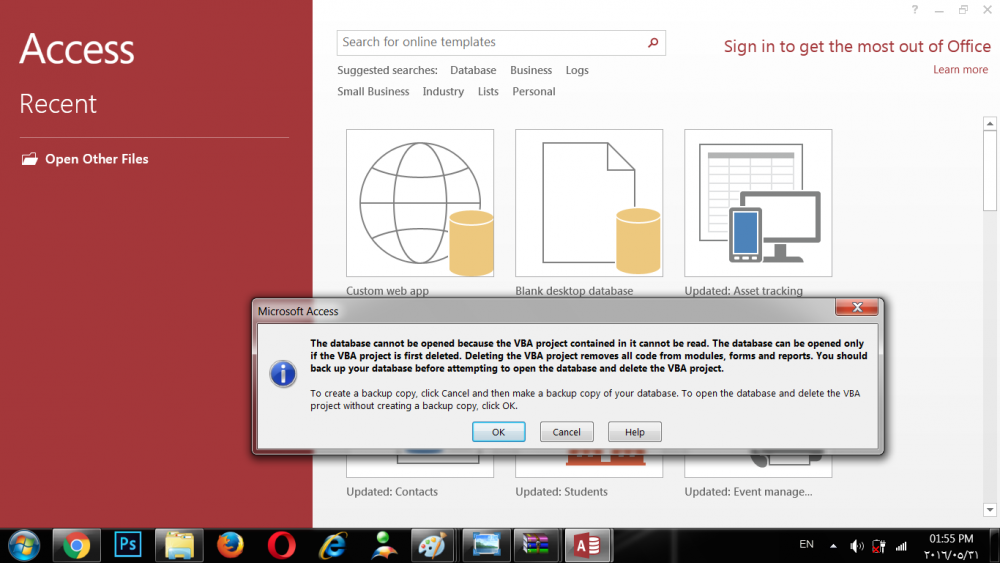Viewport: 1000px width, 563px height.
Task: Click the EN language indicator
Action: coord(806,545)
